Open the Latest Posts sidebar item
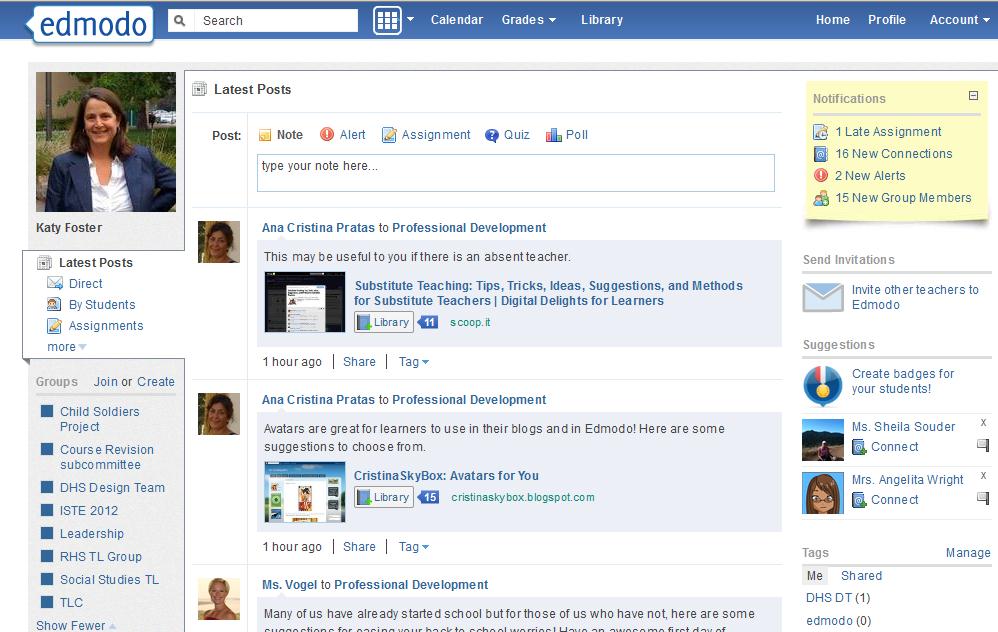Viewport: 998px width, 632px height. click(x=85, y=262)
